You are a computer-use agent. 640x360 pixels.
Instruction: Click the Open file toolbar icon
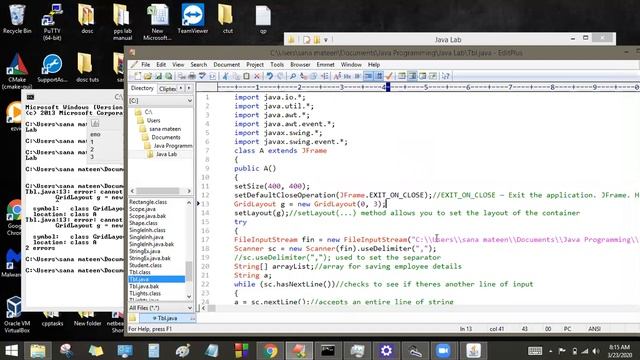coord(147,76)
